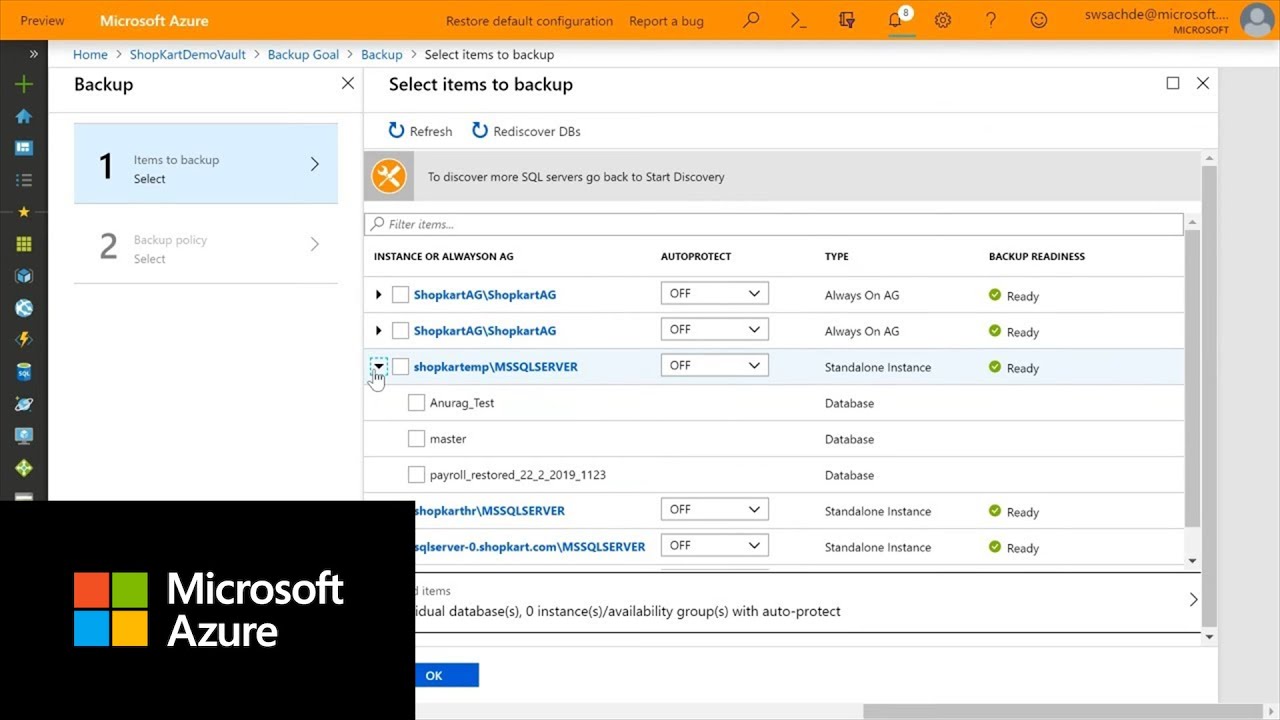This screenshot has width=1280, height=720.
Task: Open the shopkartemp AUTOPROTECT dropdown
Action: pos(714,366)
